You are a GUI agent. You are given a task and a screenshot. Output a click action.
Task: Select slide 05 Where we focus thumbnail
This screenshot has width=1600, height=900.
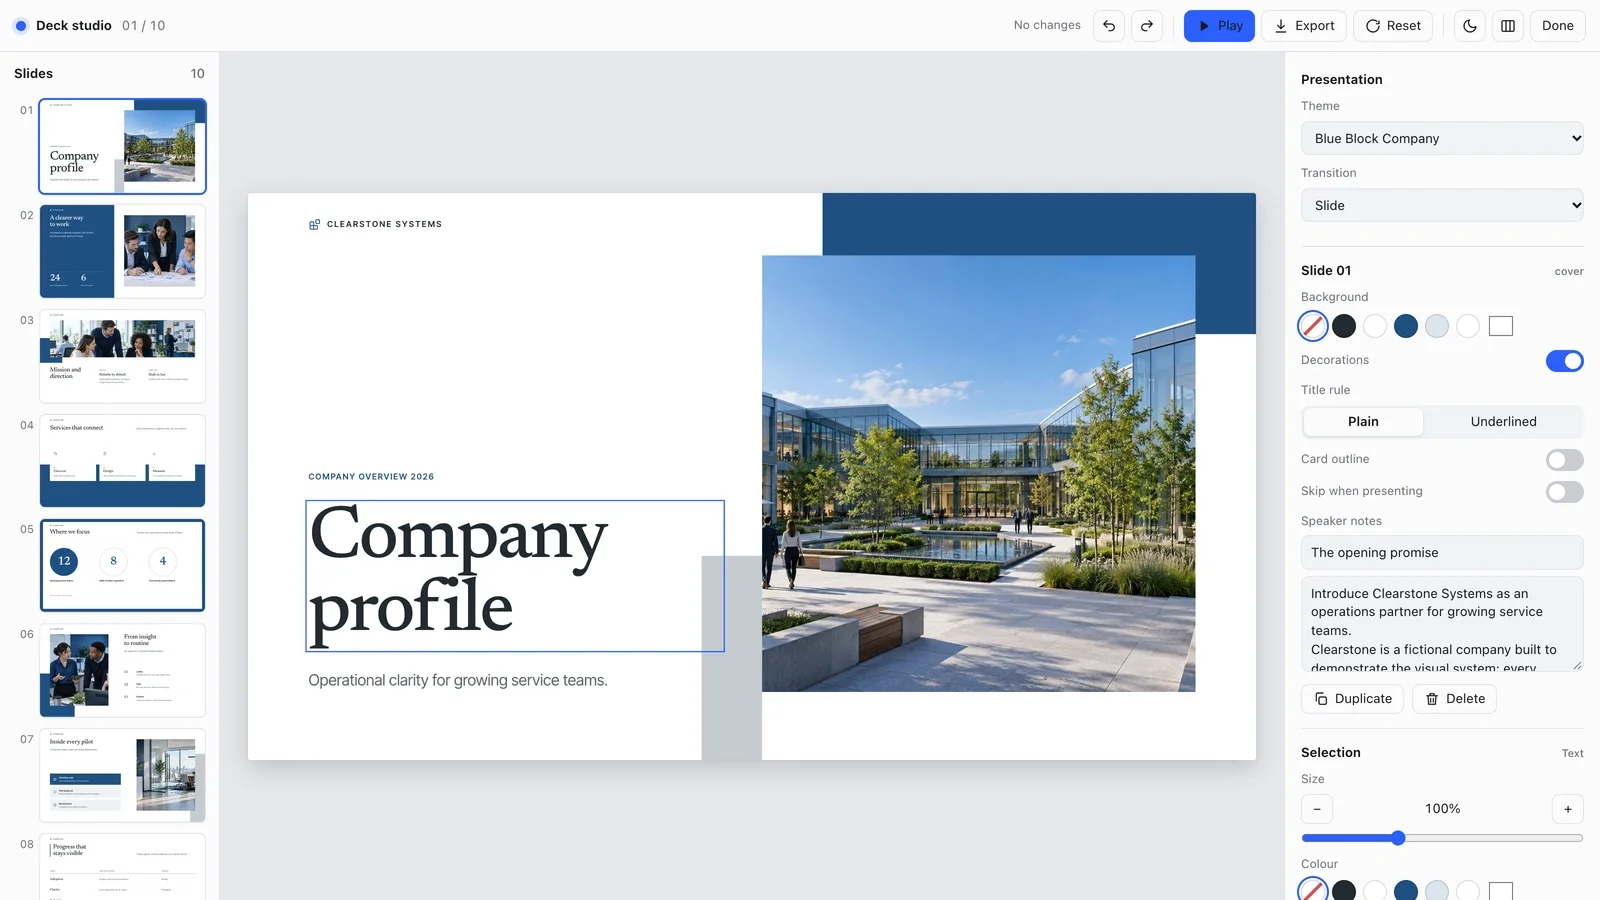pyautogui.click(x=123, y=565)
